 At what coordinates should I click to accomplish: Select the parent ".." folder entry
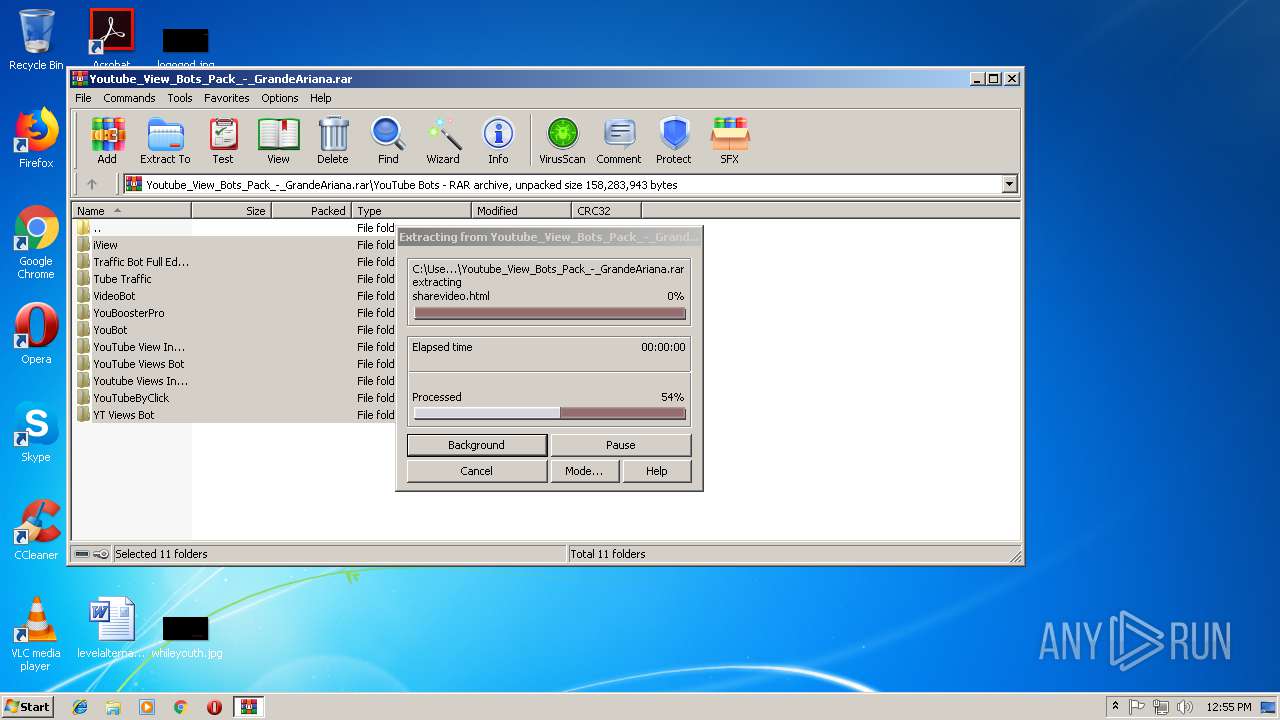pos(96,228)
